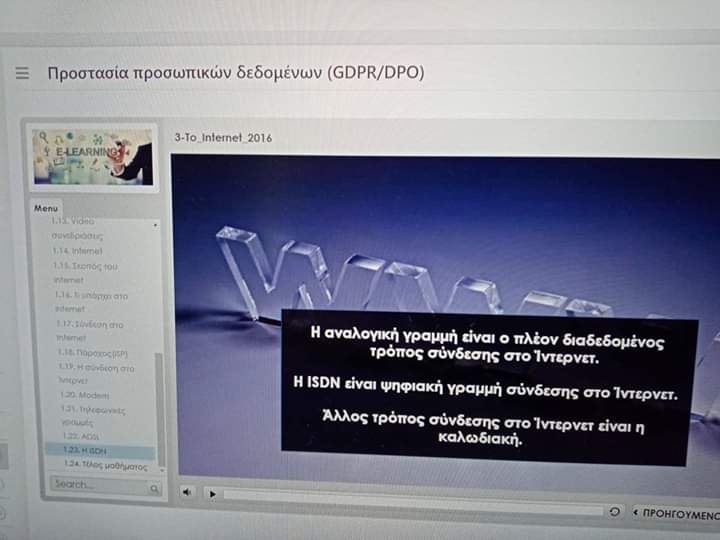Open lesson 1.21 Τηλεφωνικές γραμμές

[93, 416]
